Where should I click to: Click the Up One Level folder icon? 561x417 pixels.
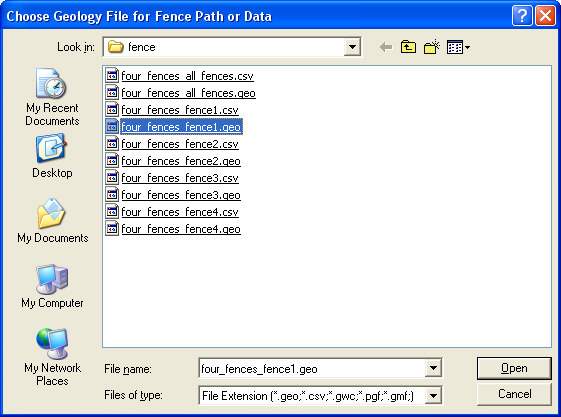(408, 47)
